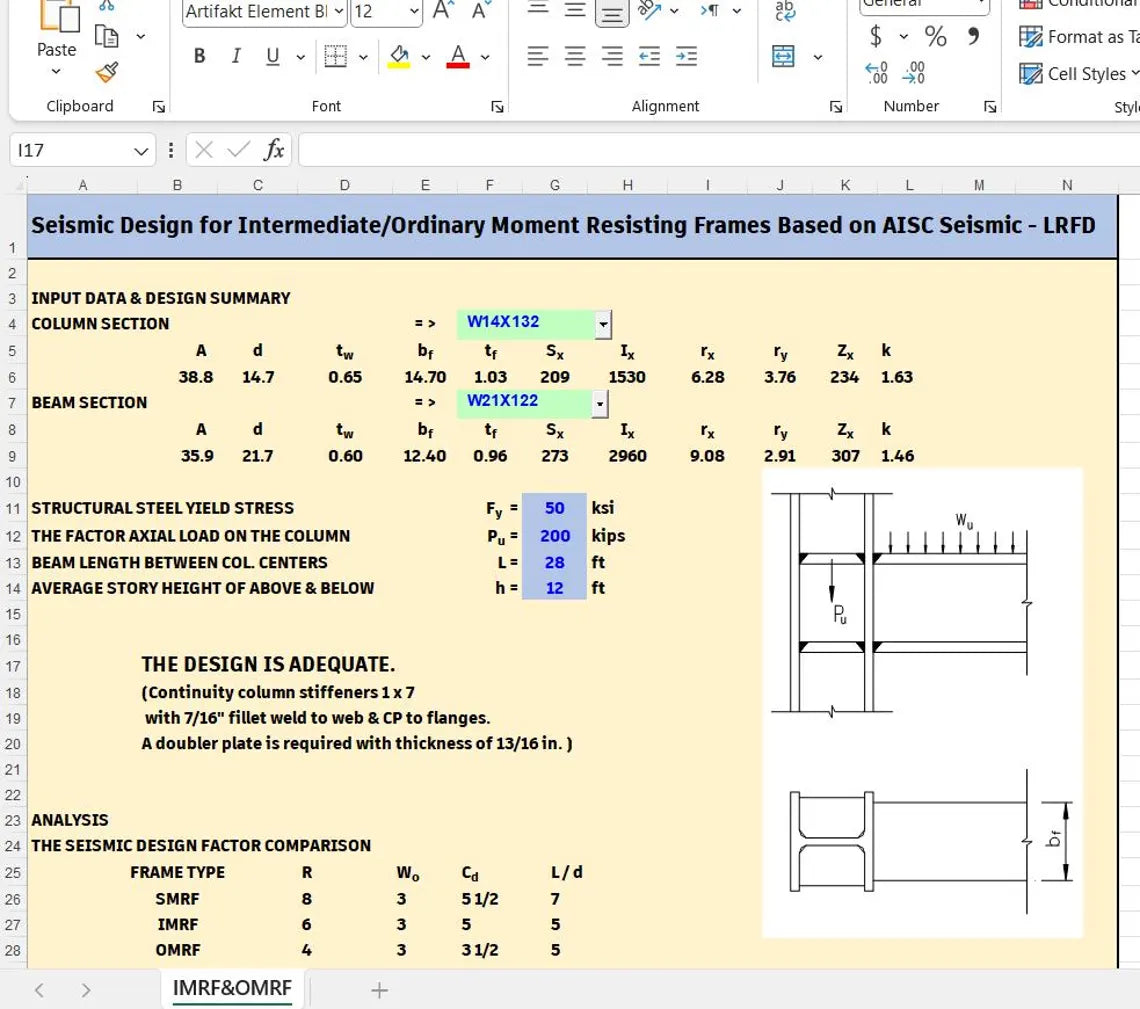Activate the Format Painter brush
The image size is (1140, 1009).
[106, 72]
